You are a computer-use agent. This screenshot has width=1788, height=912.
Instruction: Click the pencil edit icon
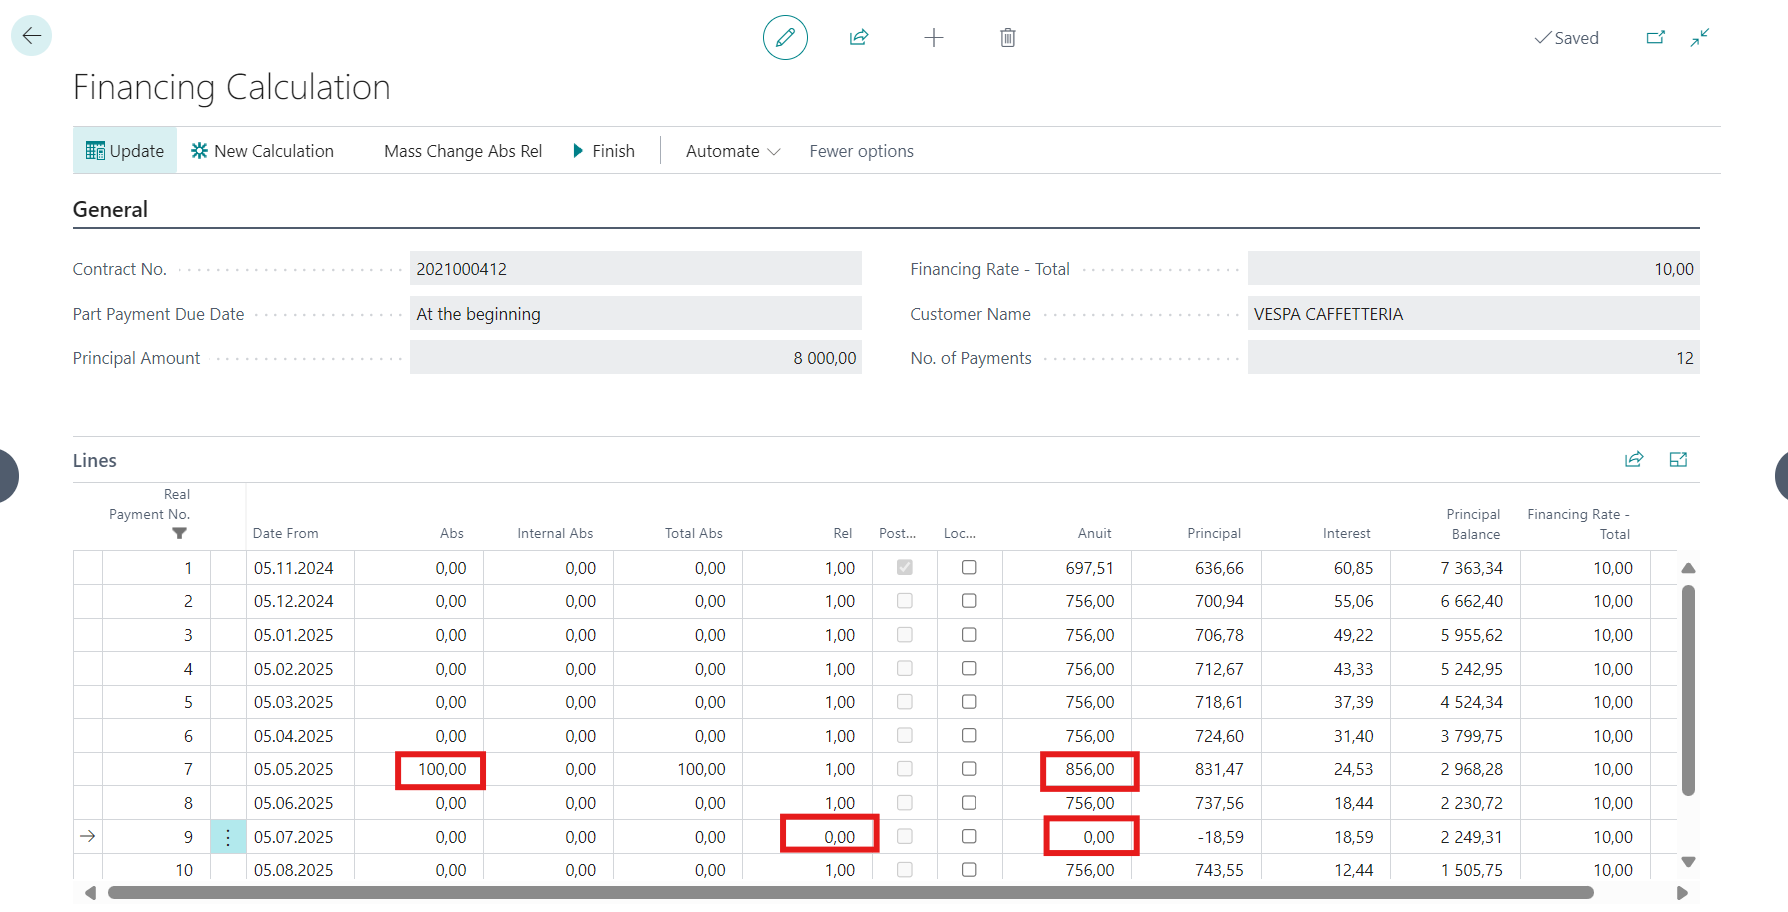785,38
